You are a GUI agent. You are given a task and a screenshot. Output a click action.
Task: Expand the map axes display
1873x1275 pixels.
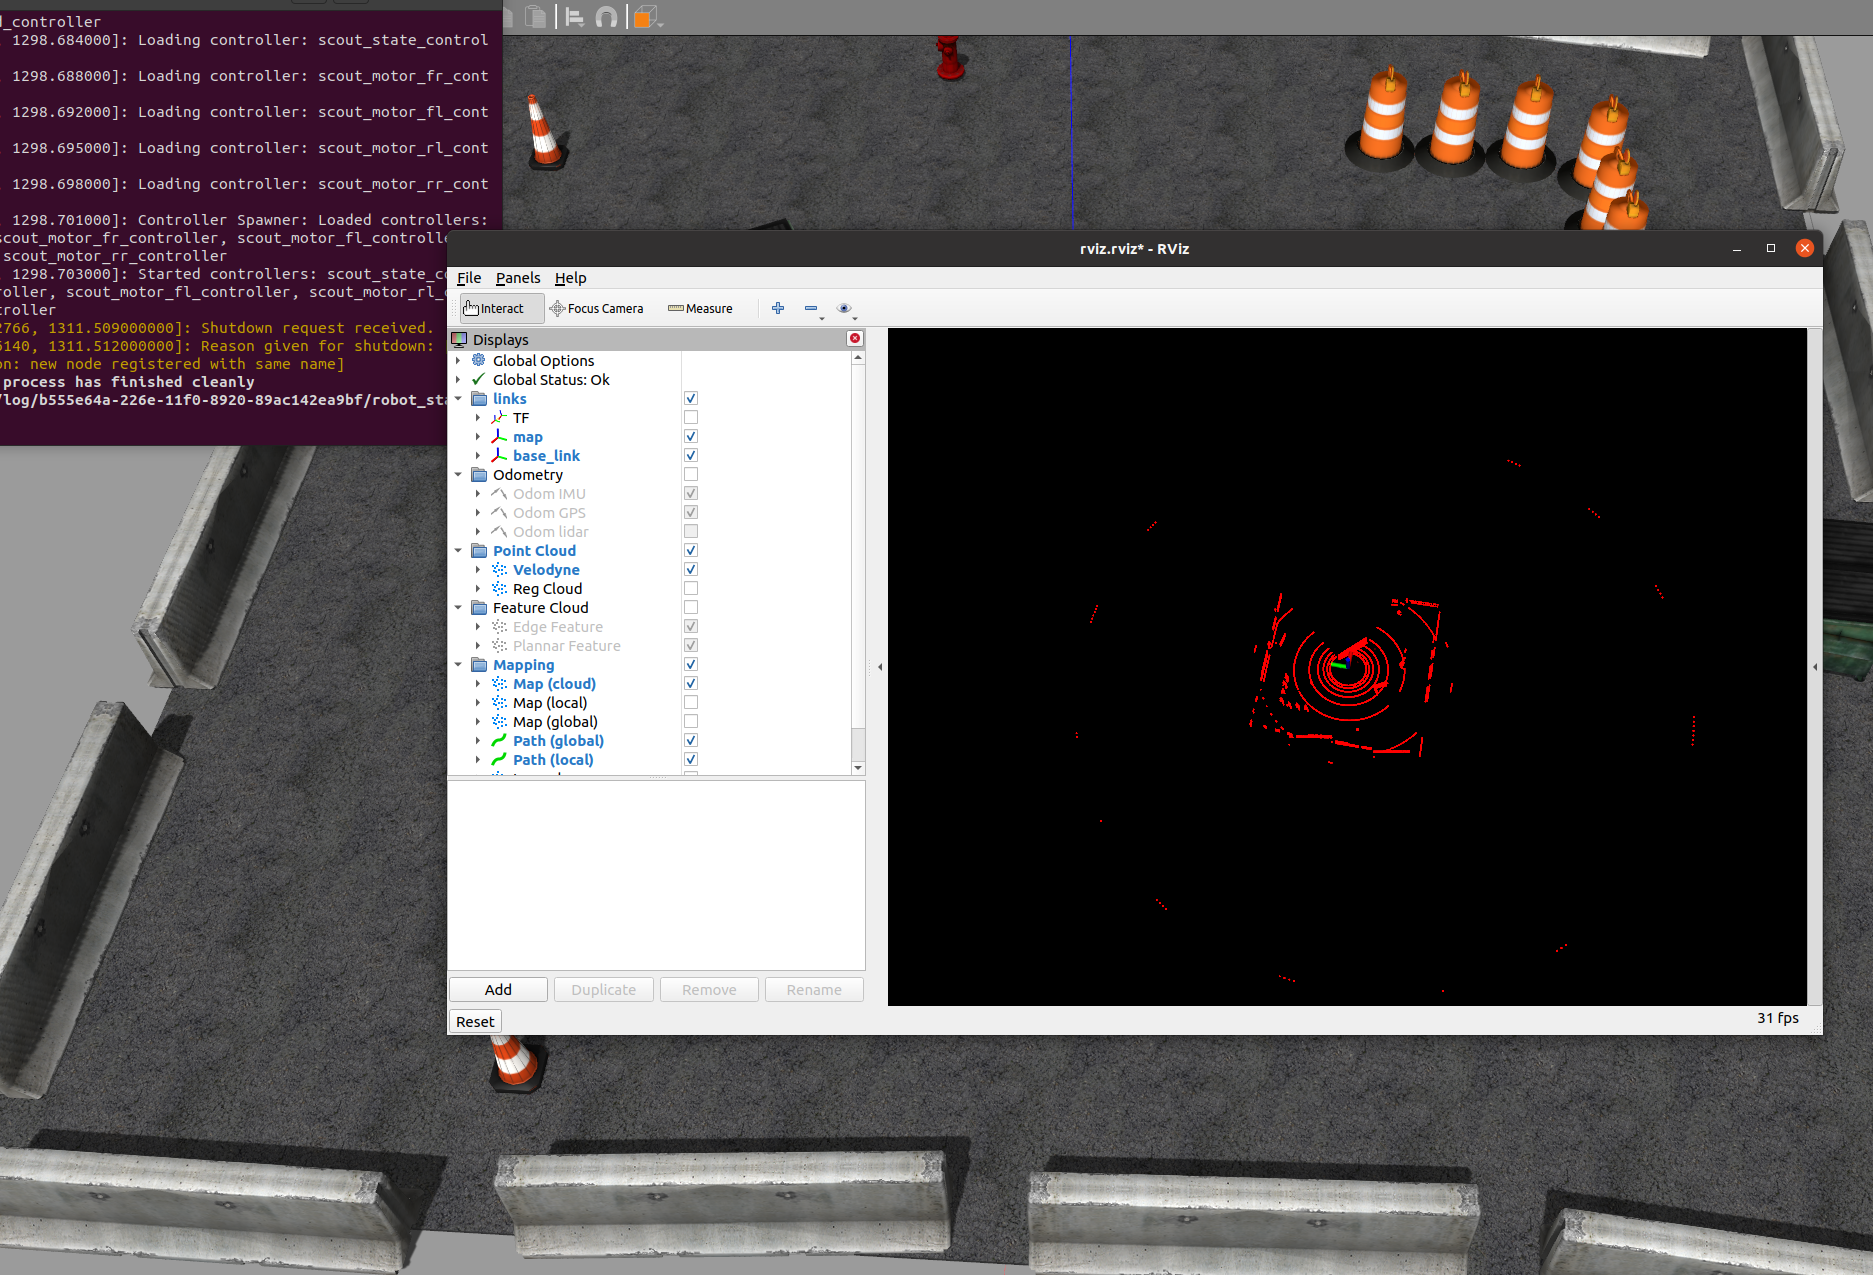pos(478,436)
